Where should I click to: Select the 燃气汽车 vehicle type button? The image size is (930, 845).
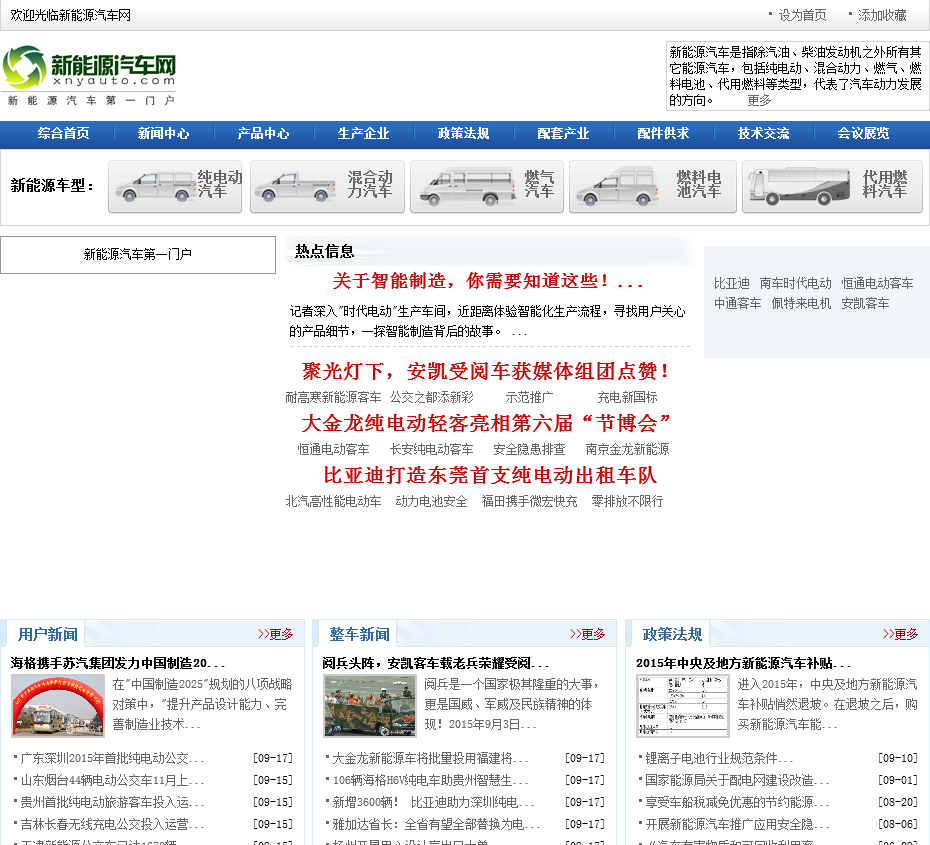pyautogui.click(x=487, y=186)
